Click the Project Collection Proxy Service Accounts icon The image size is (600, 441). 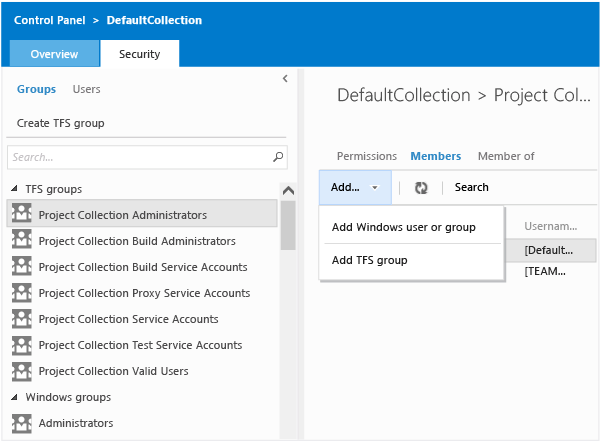(x=21, y=291)
